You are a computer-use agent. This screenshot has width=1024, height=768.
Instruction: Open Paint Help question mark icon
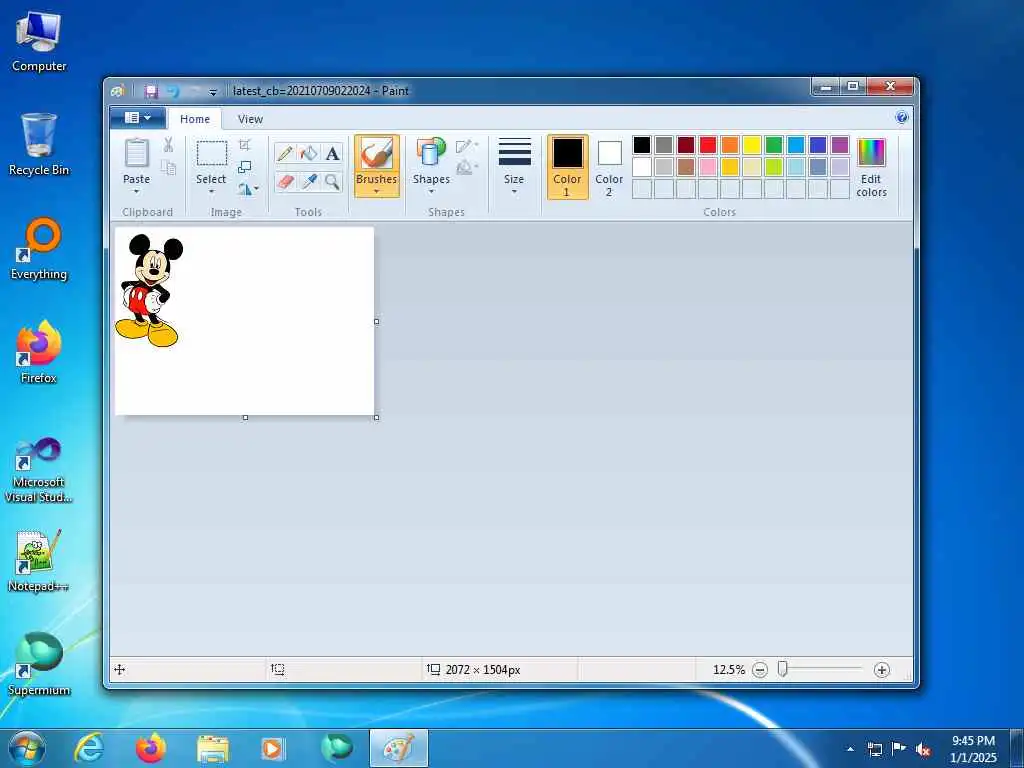(x=902, y=118)
